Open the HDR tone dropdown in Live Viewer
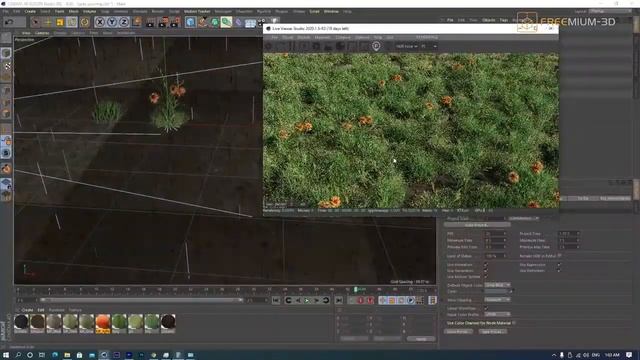This screenshot has height=360, width=640. coord(407,47)
